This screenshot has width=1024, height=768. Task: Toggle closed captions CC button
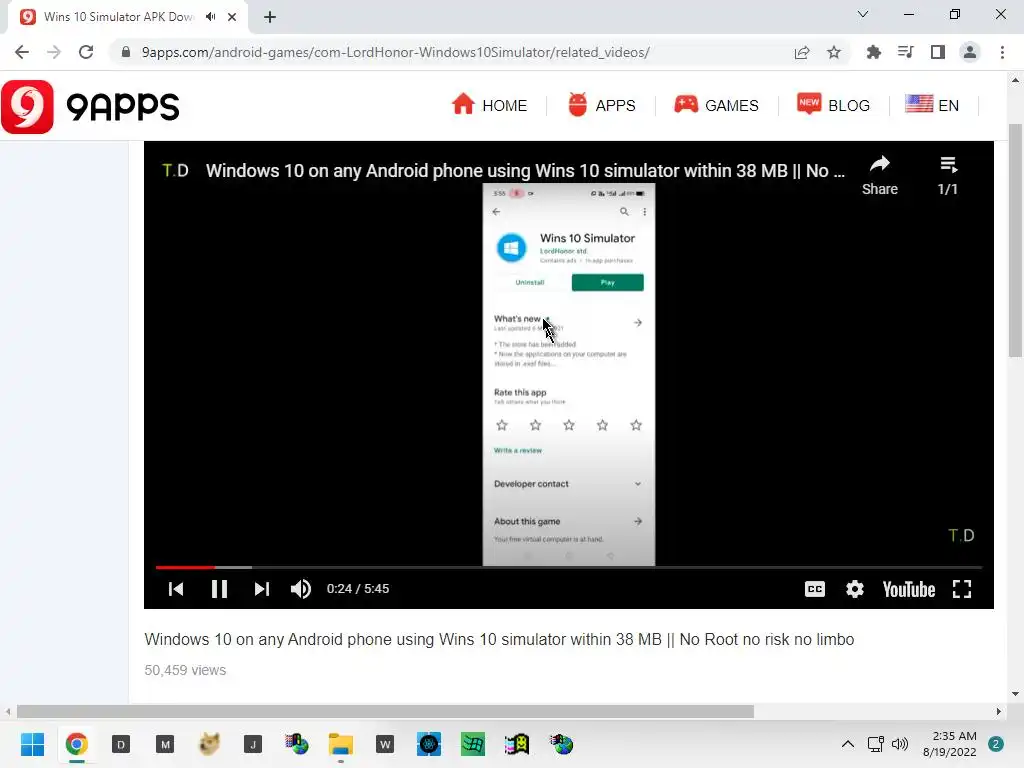click(814, 589)
